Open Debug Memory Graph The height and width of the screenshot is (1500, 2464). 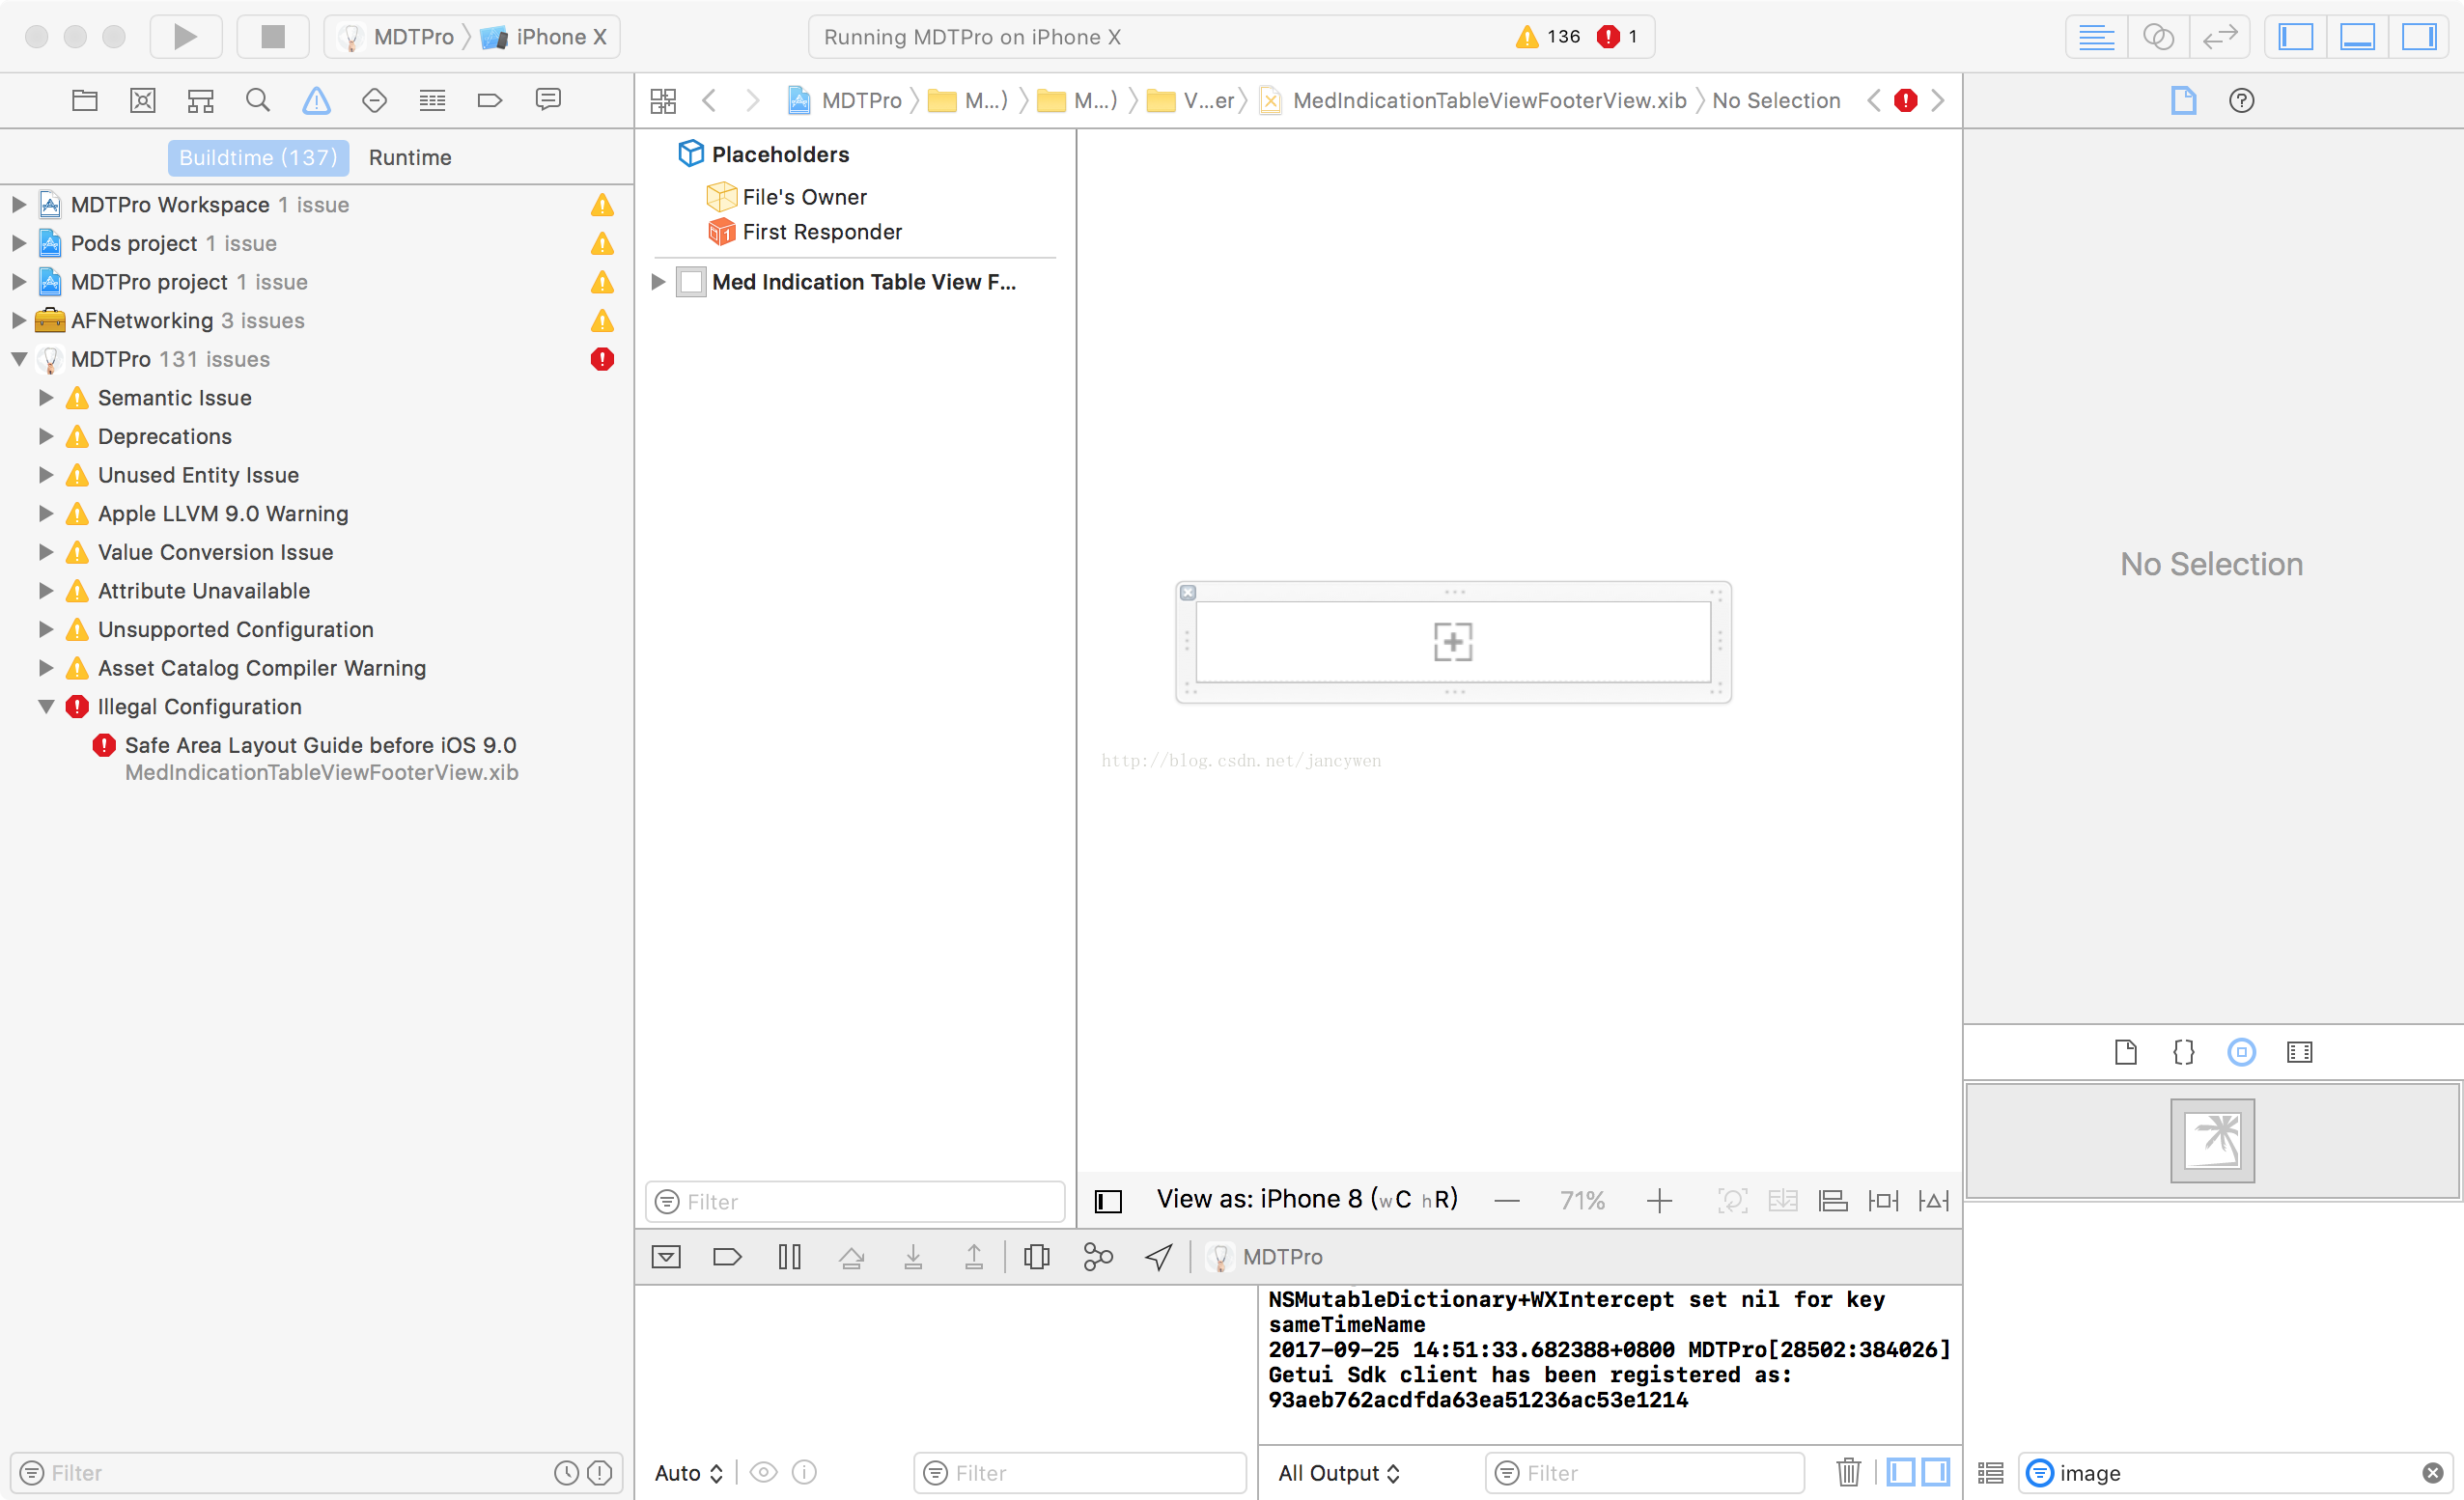pyautogui.click(x=1098, y=1257)
